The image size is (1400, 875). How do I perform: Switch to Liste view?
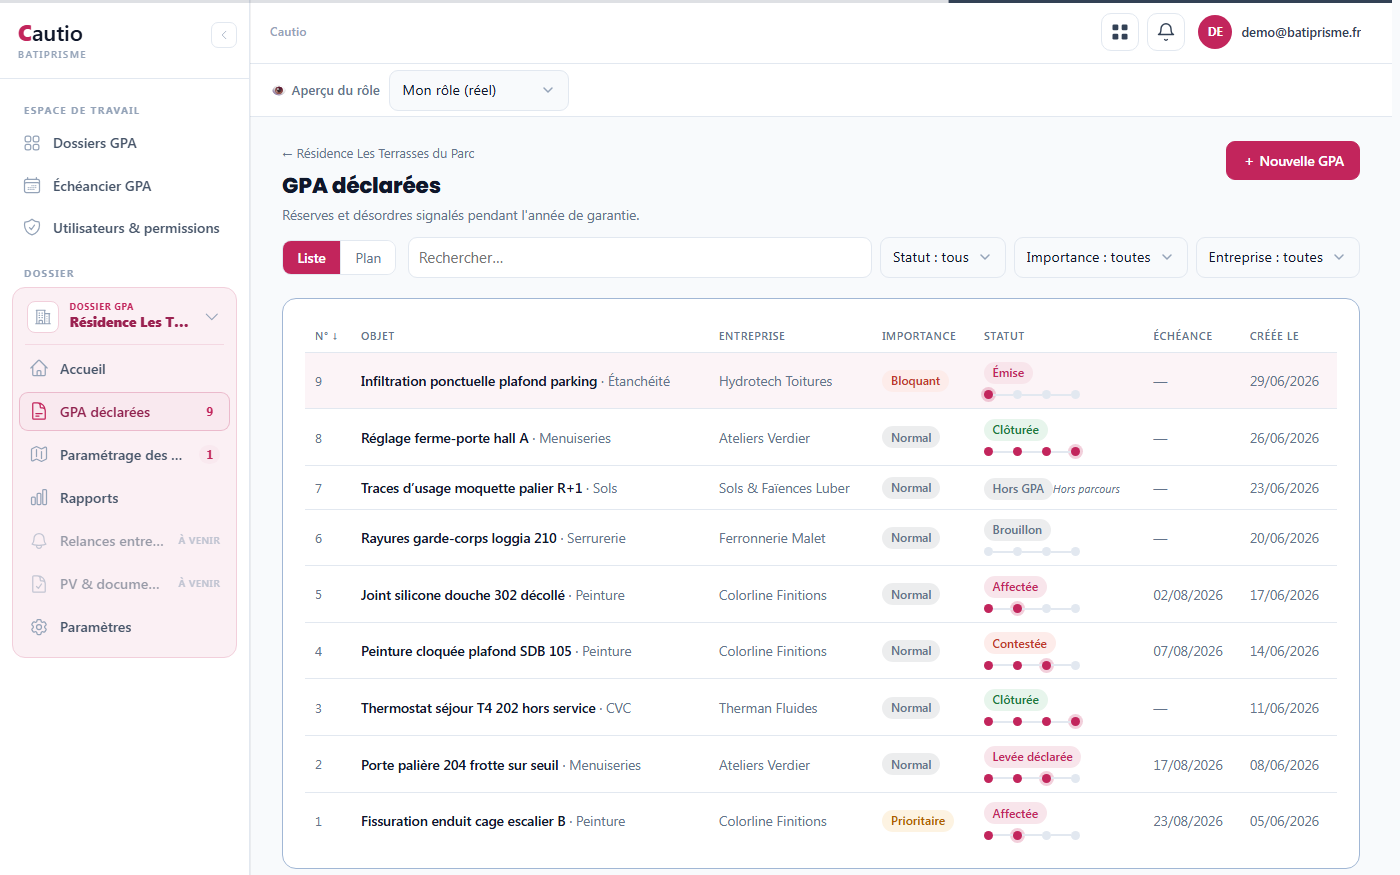(x=311, y=258)
